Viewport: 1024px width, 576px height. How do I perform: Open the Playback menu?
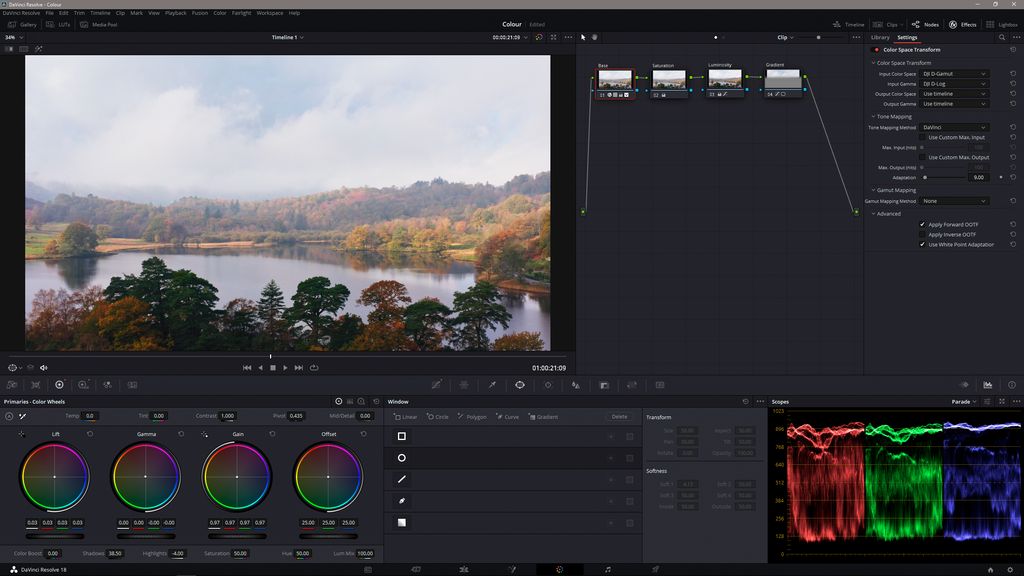point(176,13)
